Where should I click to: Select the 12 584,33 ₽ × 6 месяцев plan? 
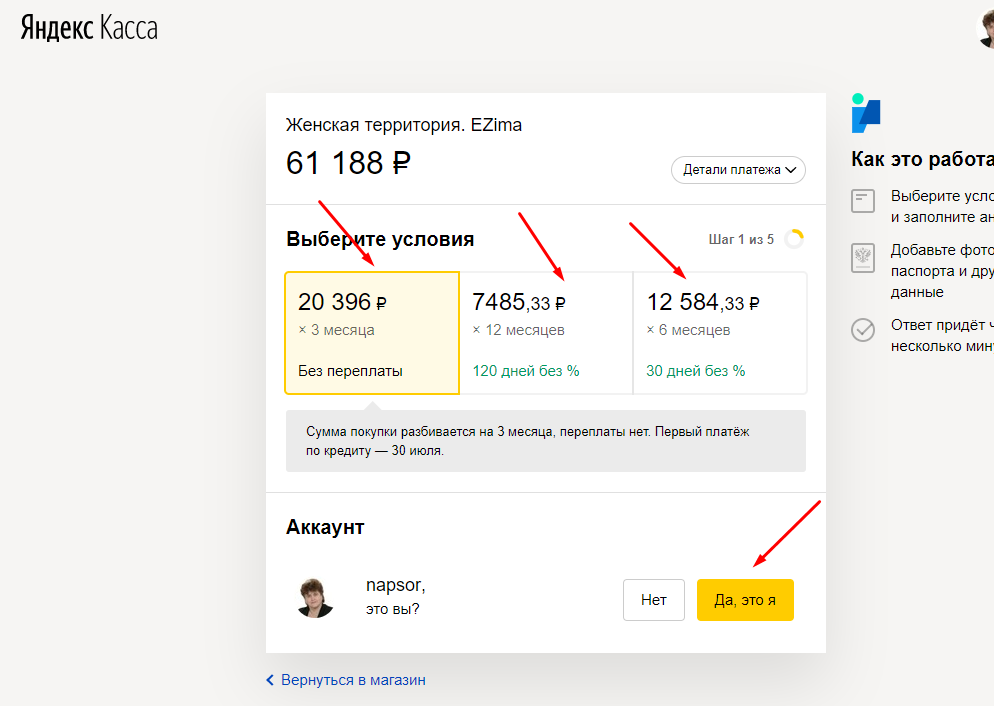tap(720, 333)
